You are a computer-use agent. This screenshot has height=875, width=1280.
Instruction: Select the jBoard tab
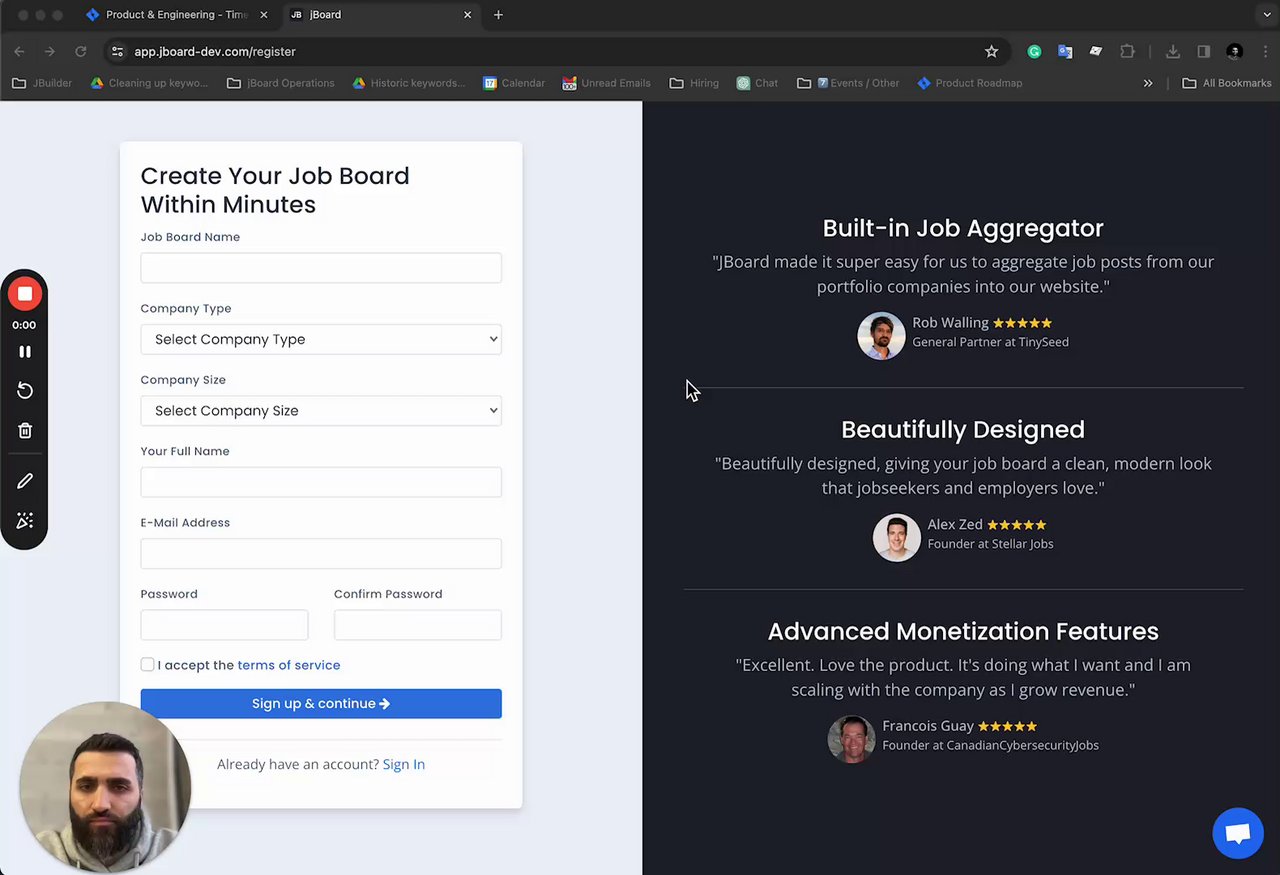(x=380, y=15)
